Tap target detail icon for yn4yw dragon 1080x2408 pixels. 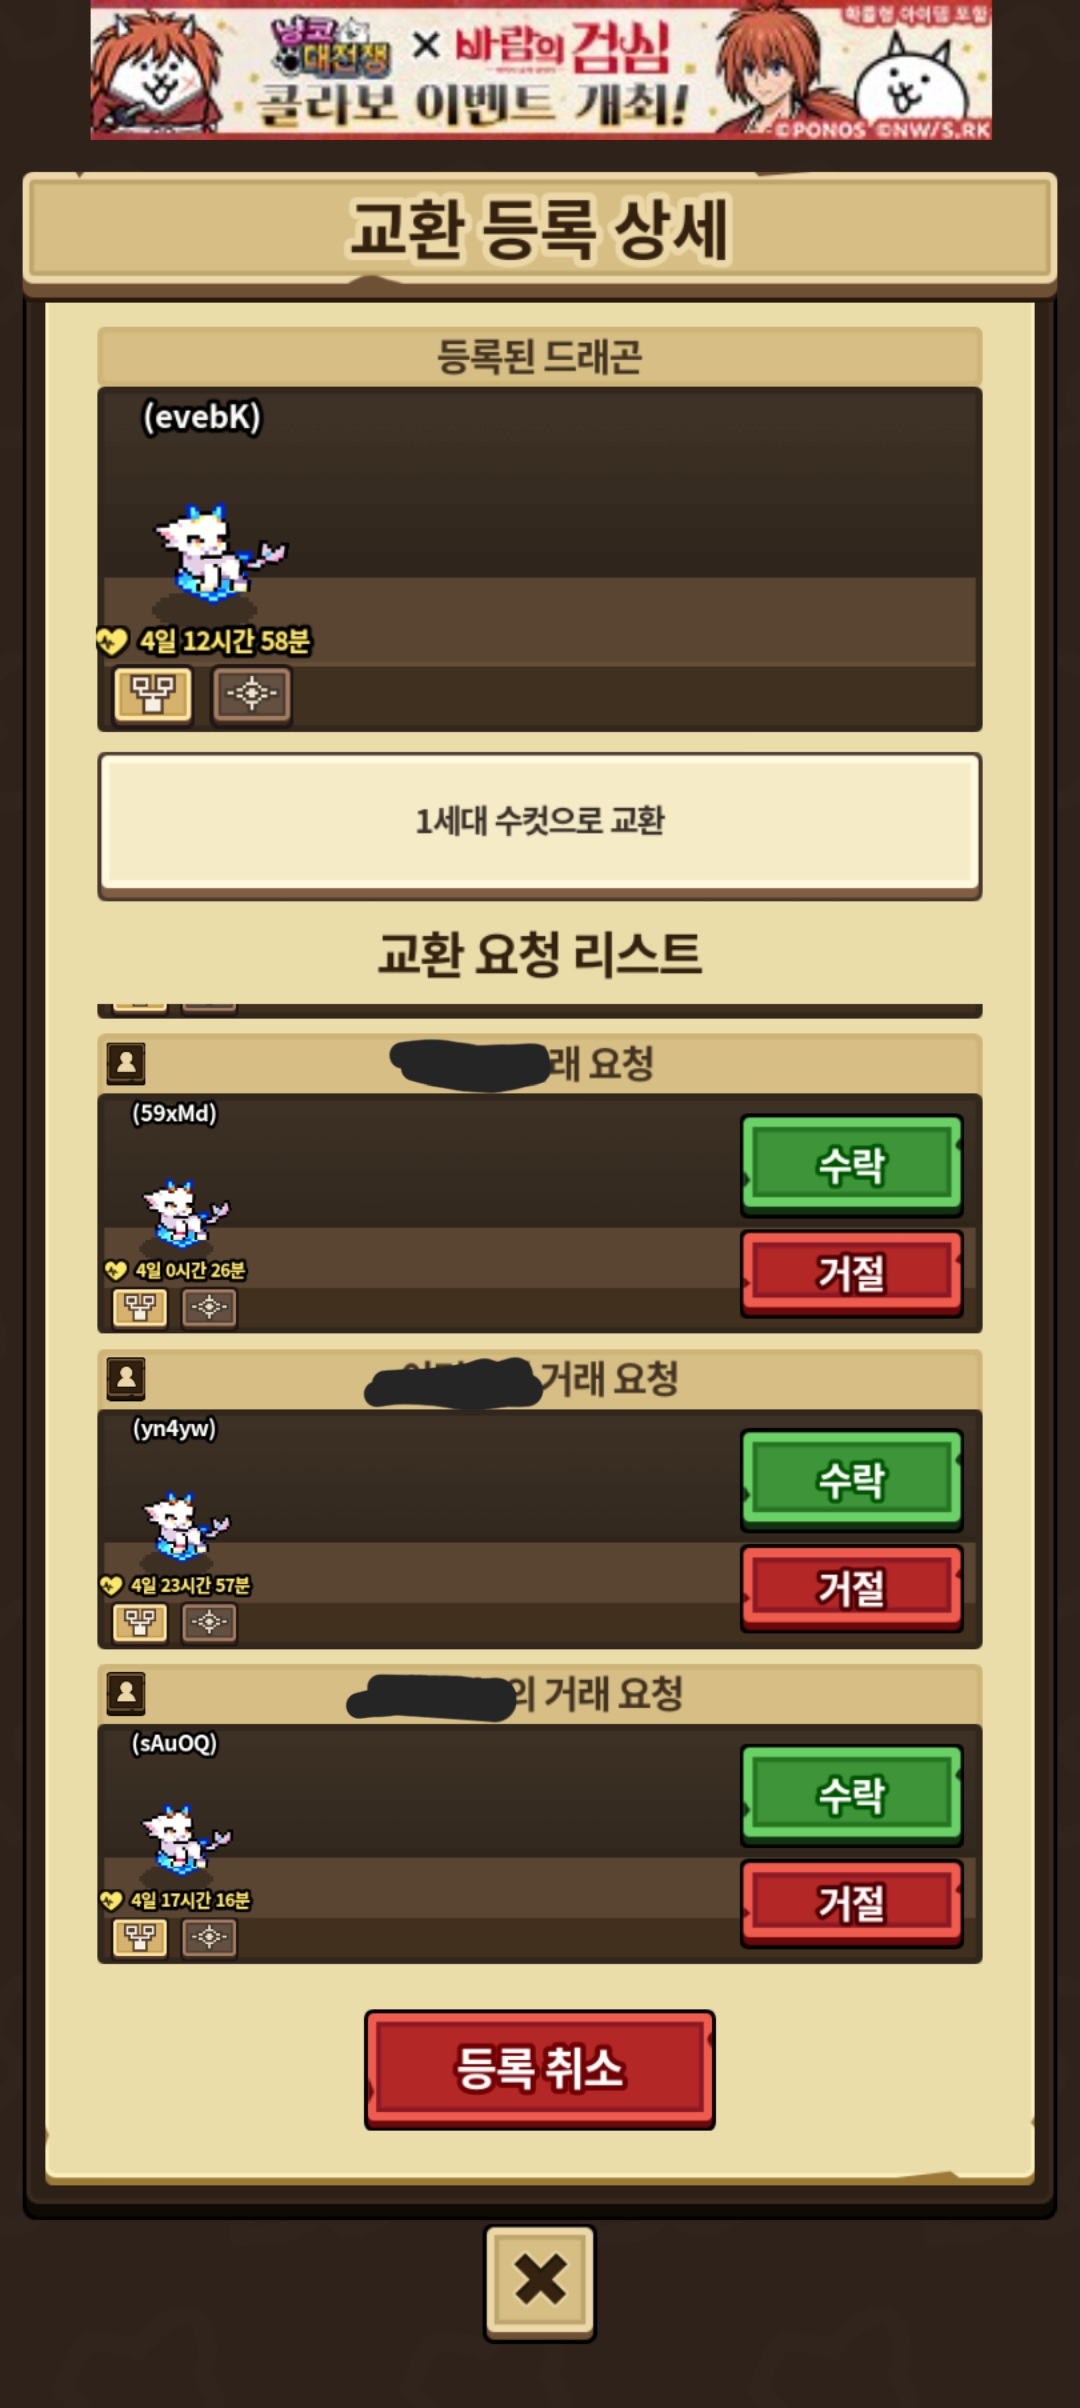pos(209,1622)
